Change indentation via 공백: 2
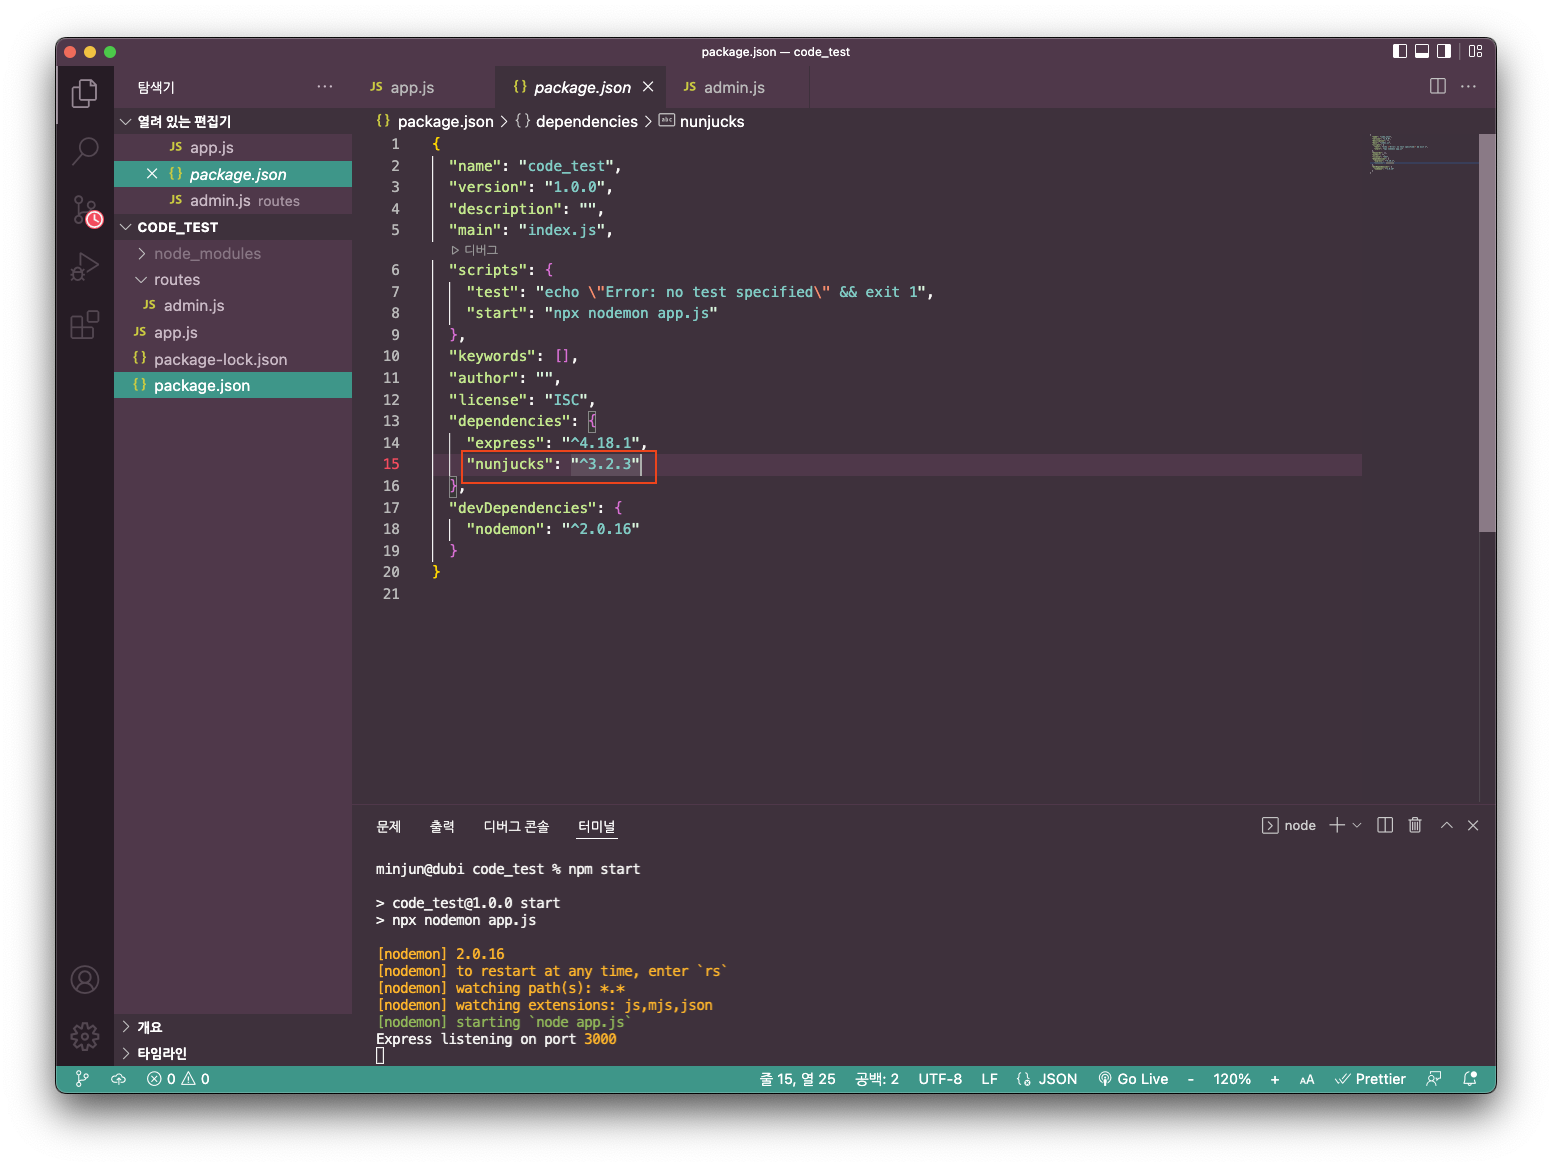 (877, 1079)
